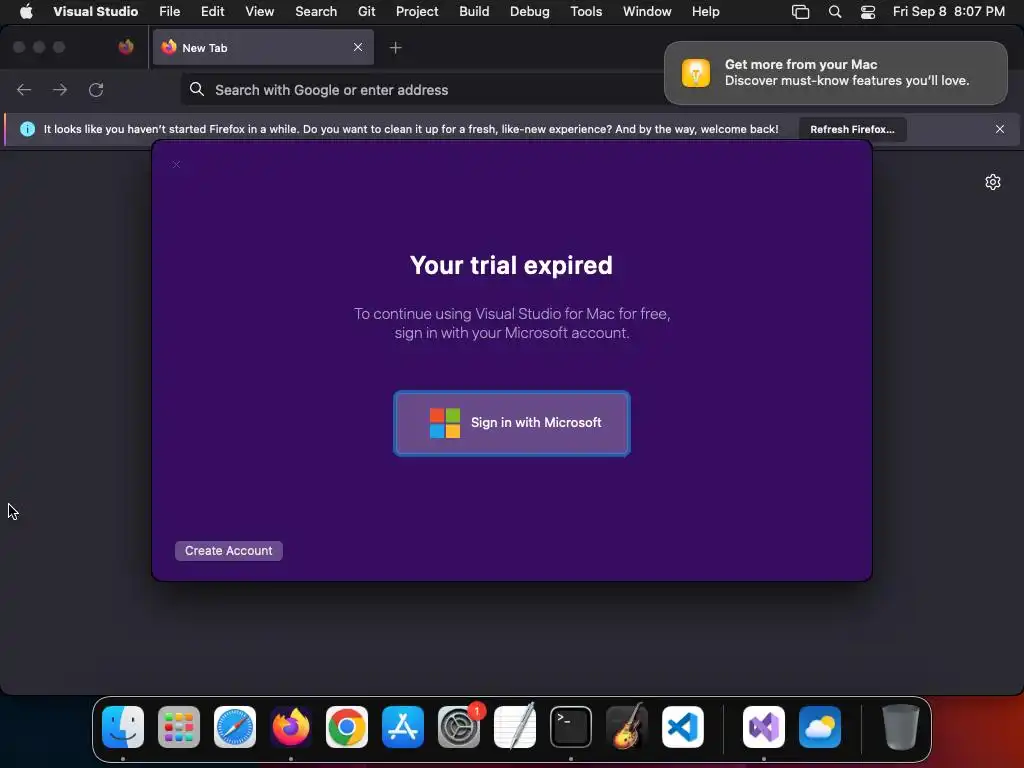The image size is (1024, 768).
Task: Open the Build menu
Action: coord(474,11)
